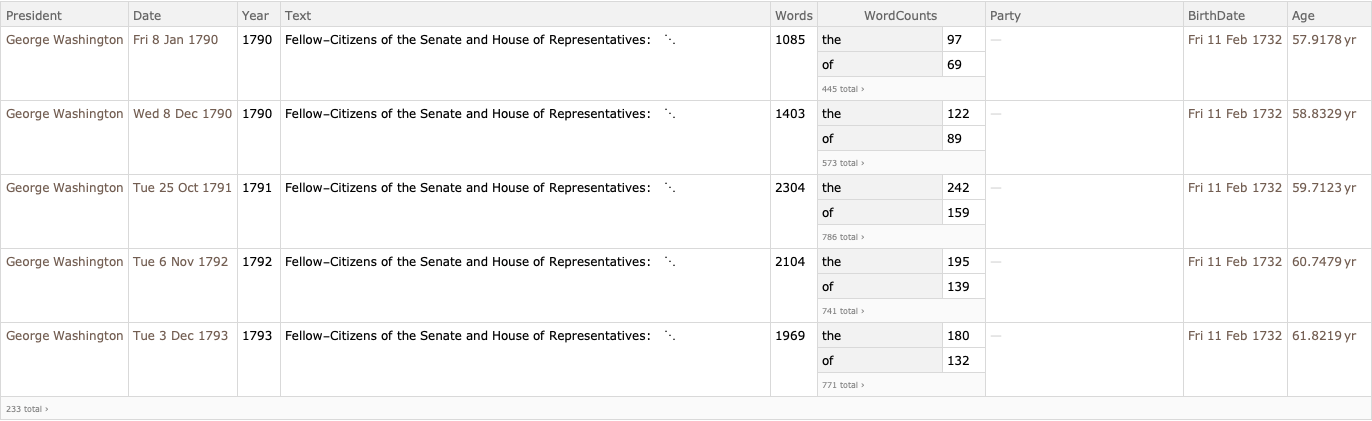The width and height of the screenshot is (1372, 421).
Task: Expand the text ellipsis in the 1791 row
Action: coord(669,189)
